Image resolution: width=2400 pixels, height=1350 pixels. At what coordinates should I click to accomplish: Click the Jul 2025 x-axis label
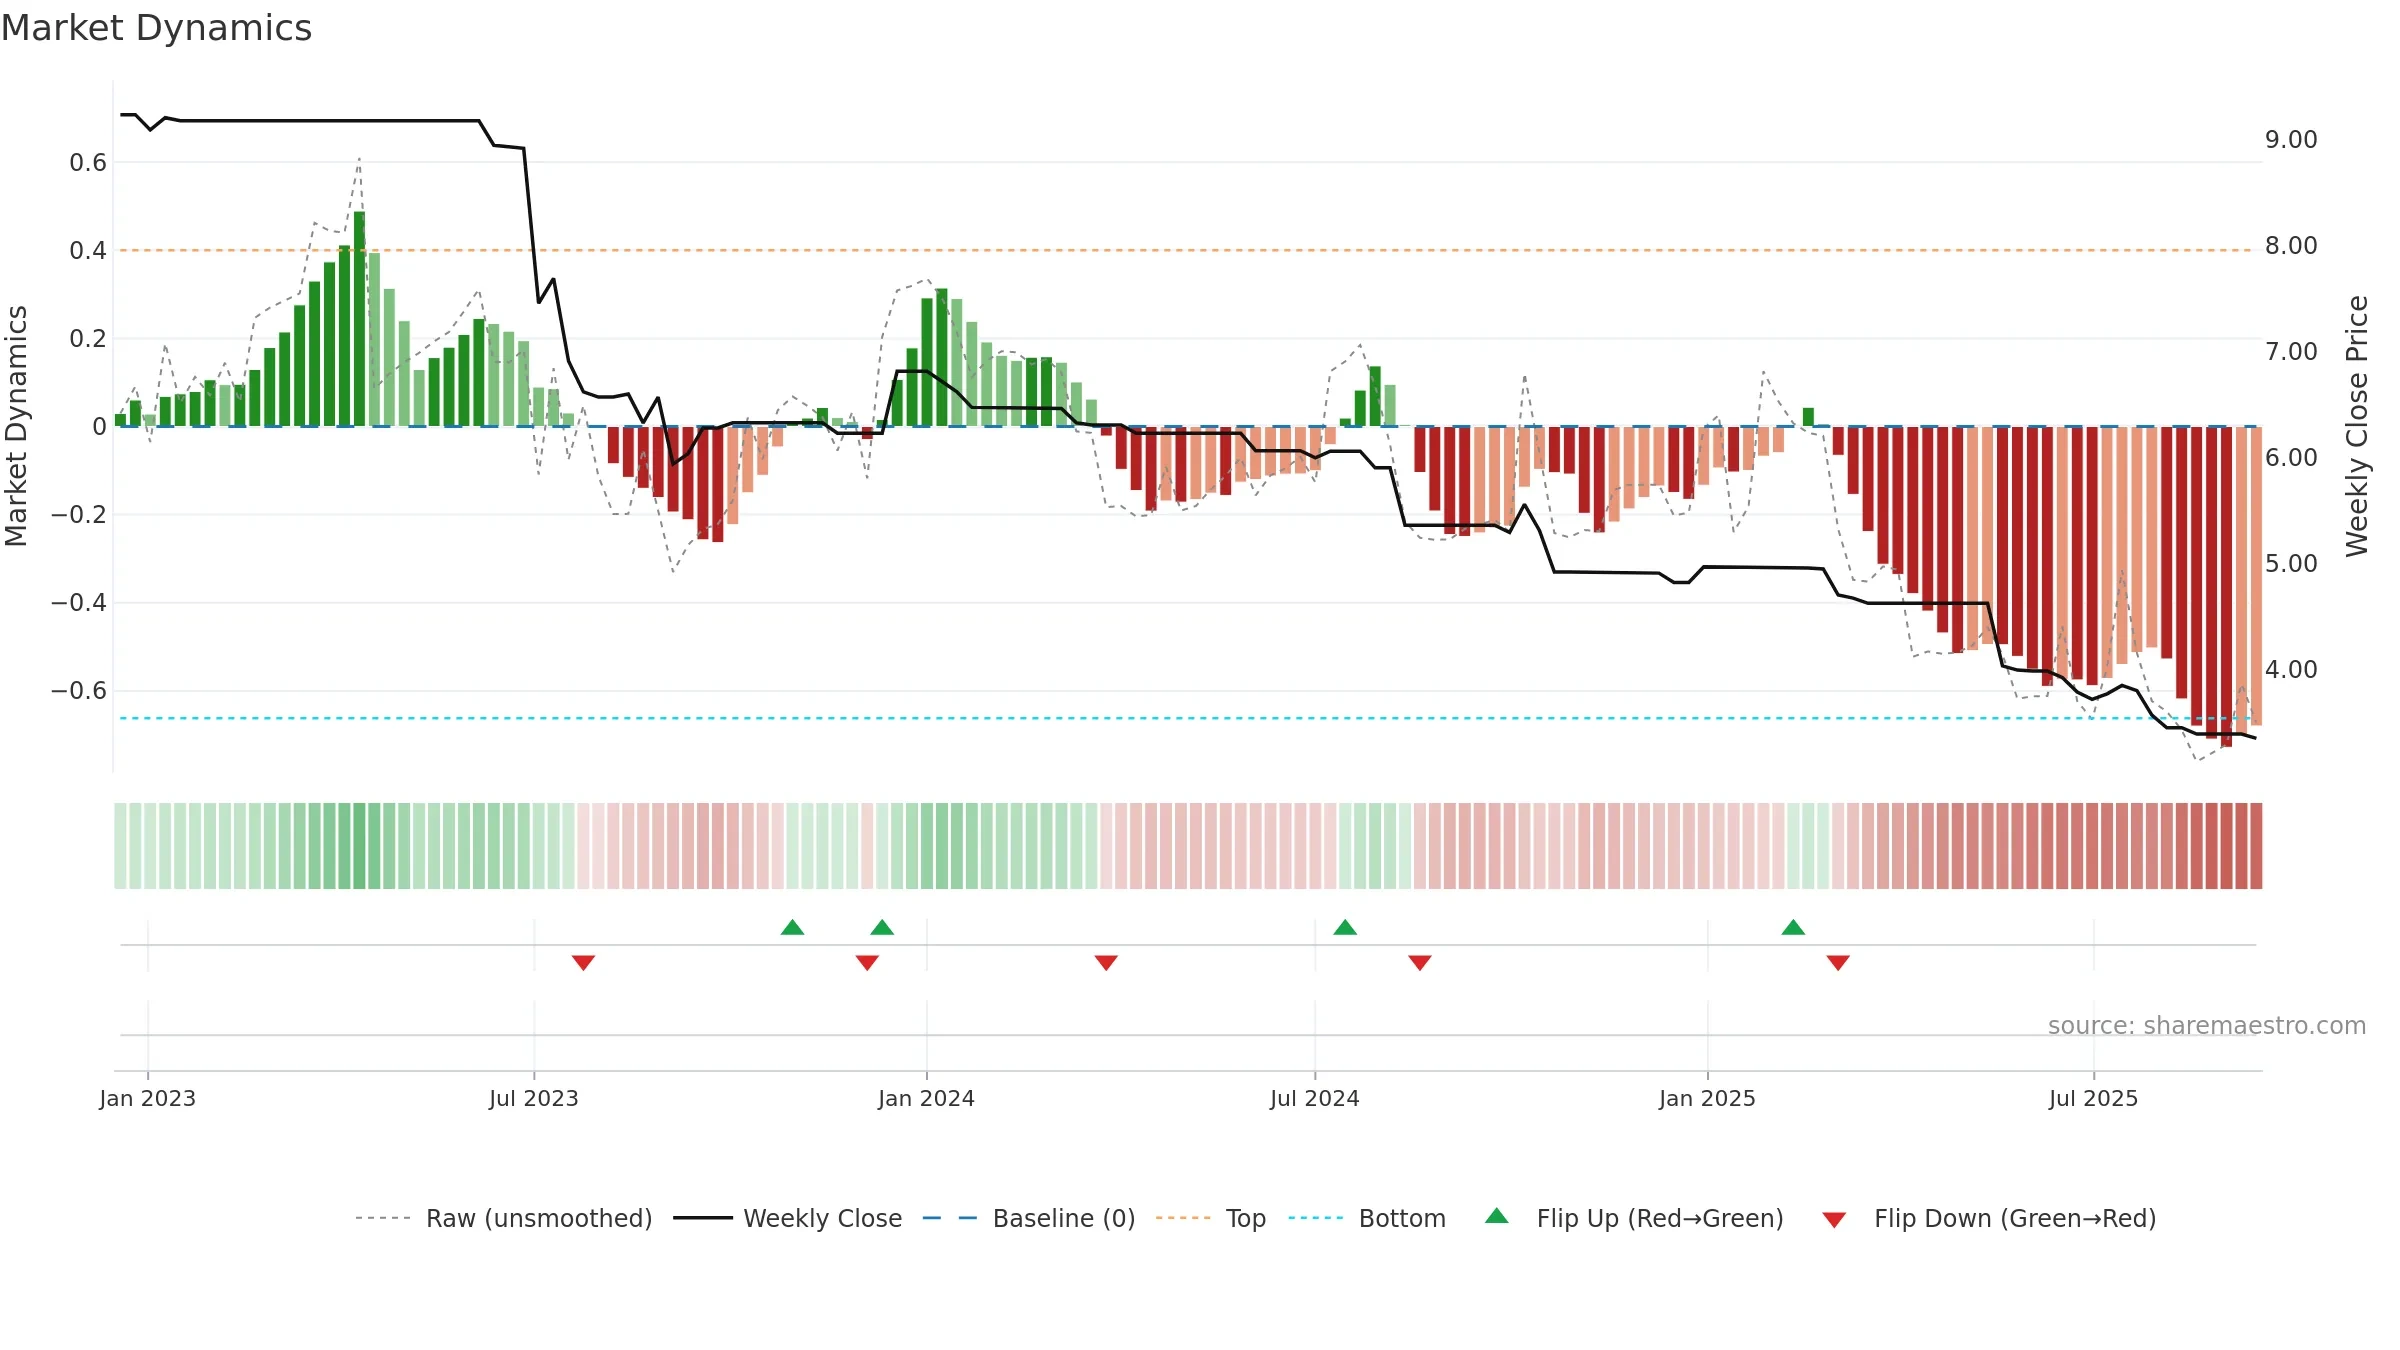coord(2094,1098)
